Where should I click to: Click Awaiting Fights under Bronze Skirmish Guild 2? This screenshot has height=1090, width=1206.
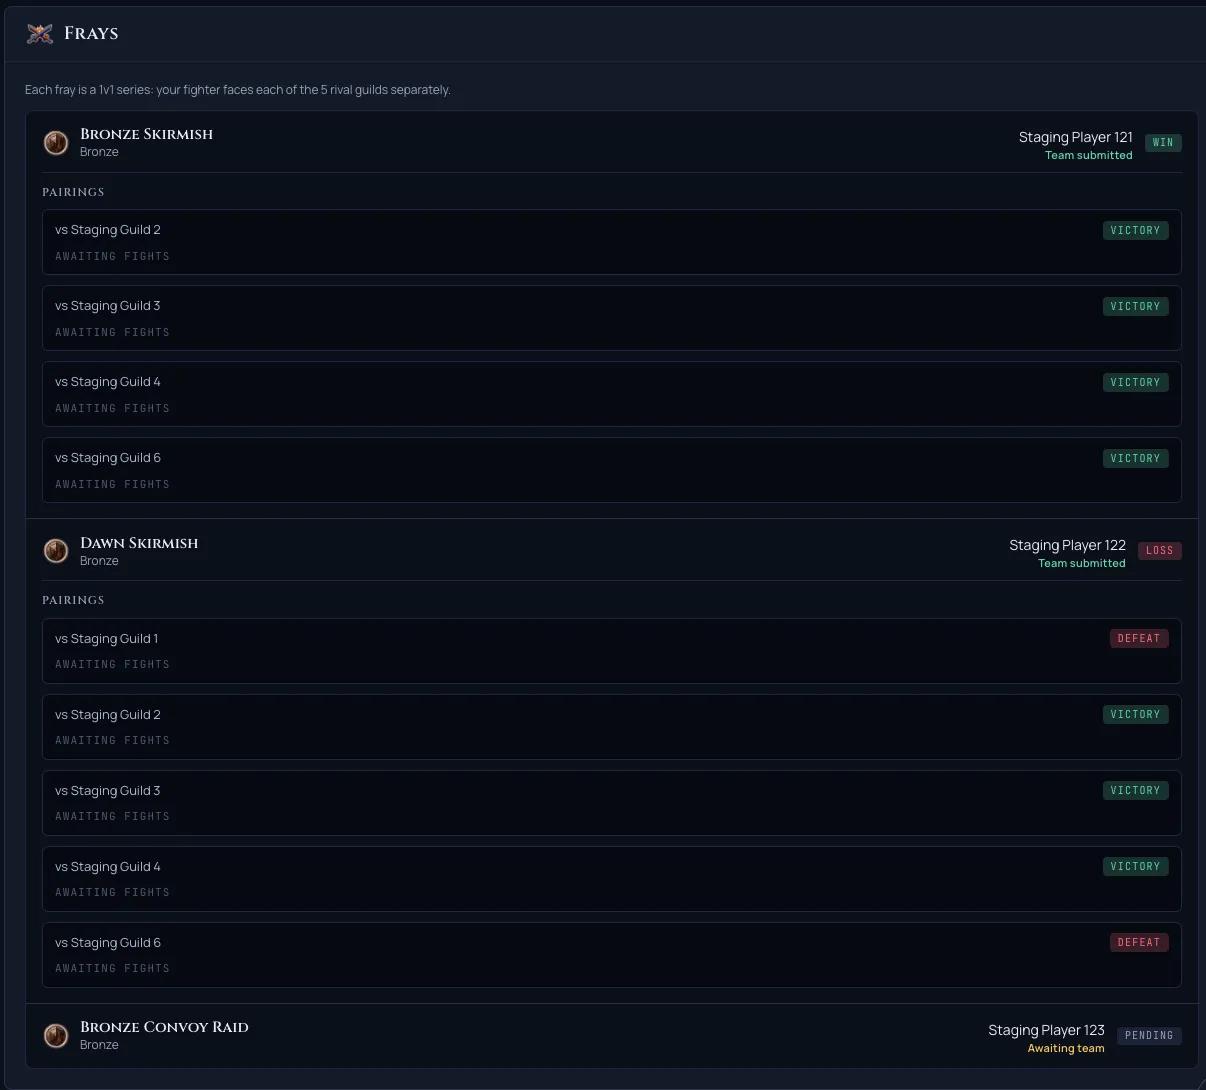click(x=112, y=256)
